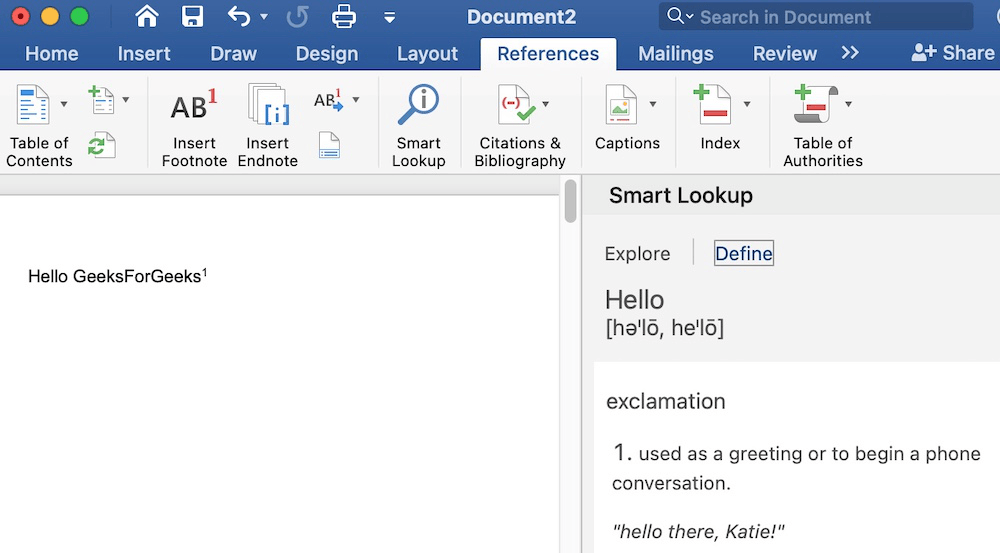
Task: Click the document vertical scrollbar thumb
Action: point(570,201)
